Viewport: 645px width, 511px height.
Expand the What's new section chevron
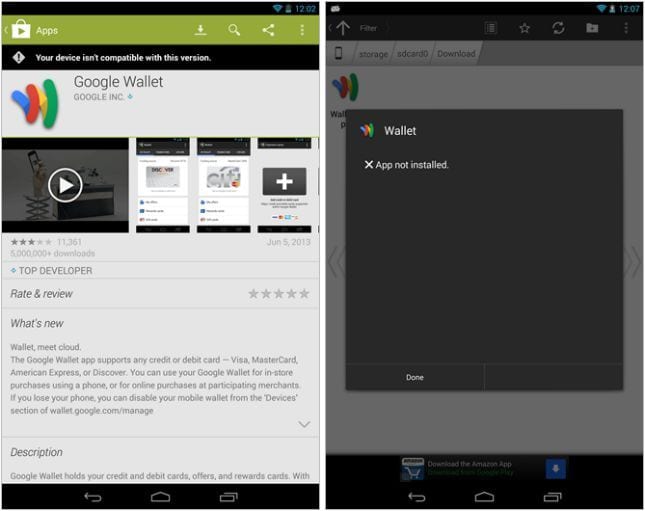[304, 424]
